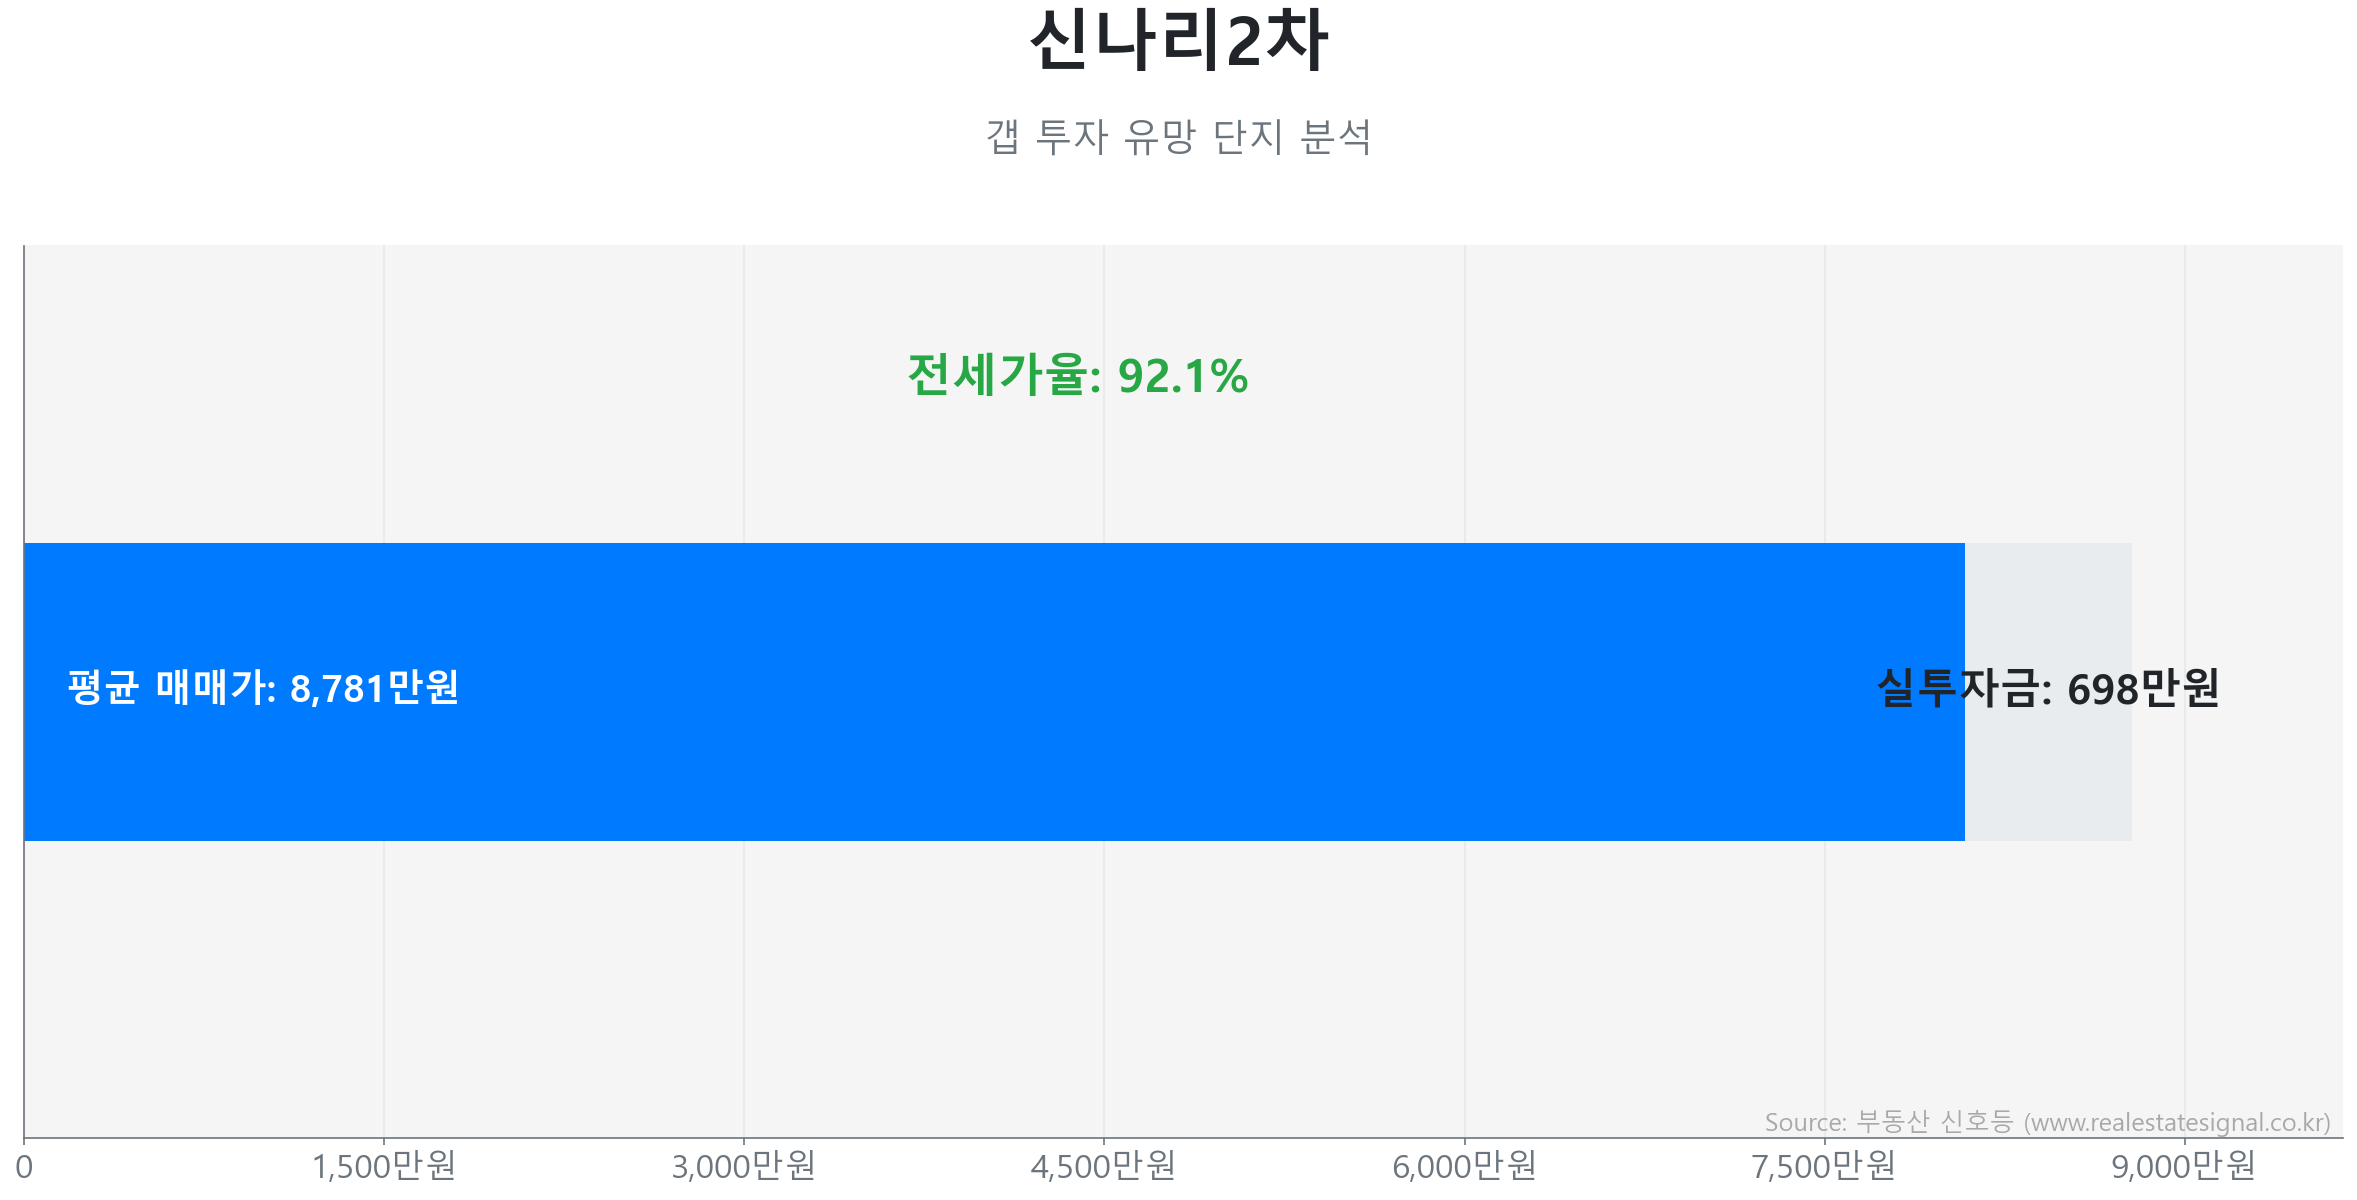Select the 1,500만원 axis tick label
The width and height of the screenshot is (2357, 1200).
[x=384, y=1167]
